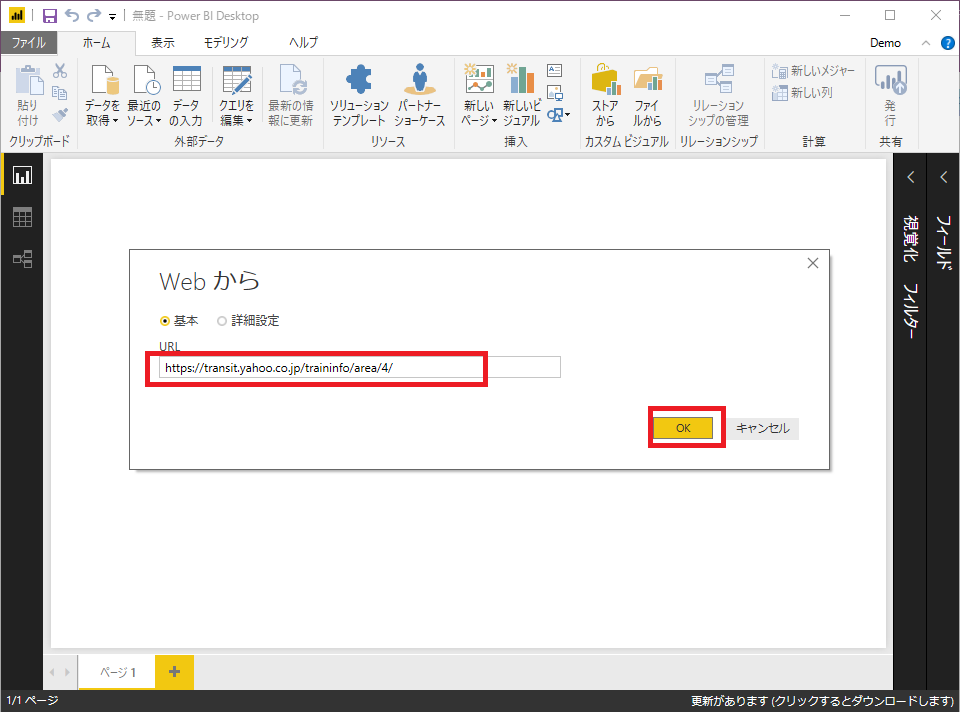Click the Undo arrow in title bar
This screenshot has width=960, height=712.
click(72, 15)
